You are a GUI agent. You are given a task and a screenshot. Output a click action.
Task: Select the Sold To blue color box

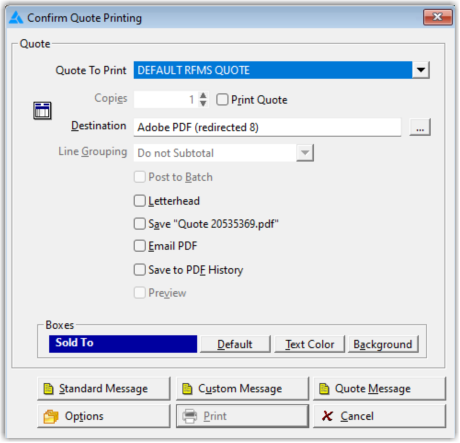pyautogui.click(x=123, y=344)
